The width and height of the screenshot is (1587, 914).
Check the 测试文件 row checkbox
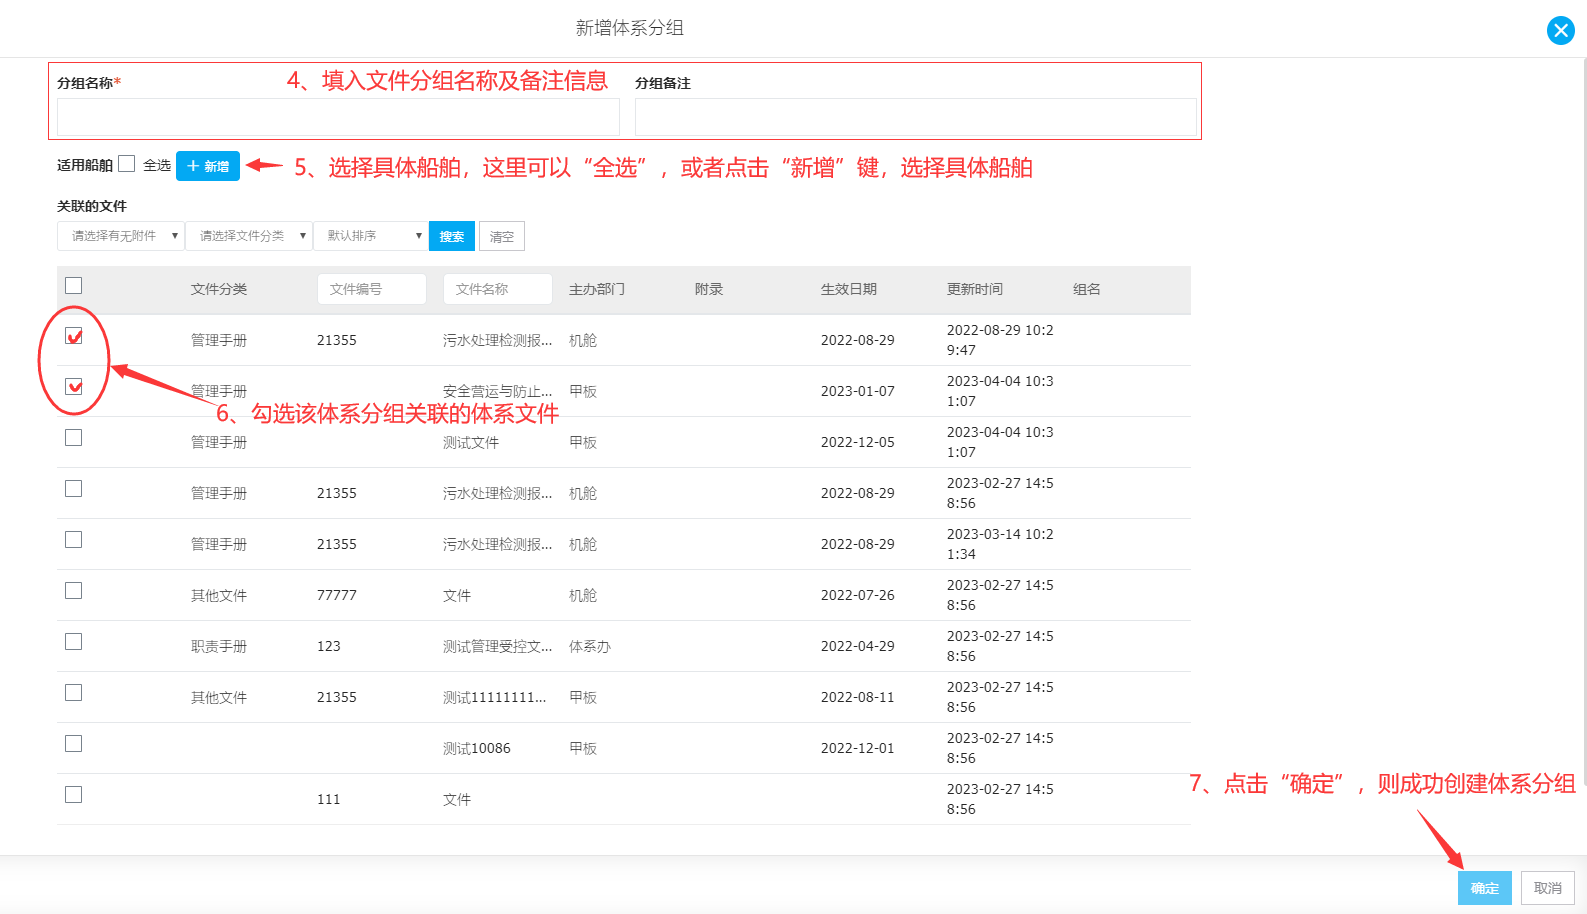tap(73, 438)
